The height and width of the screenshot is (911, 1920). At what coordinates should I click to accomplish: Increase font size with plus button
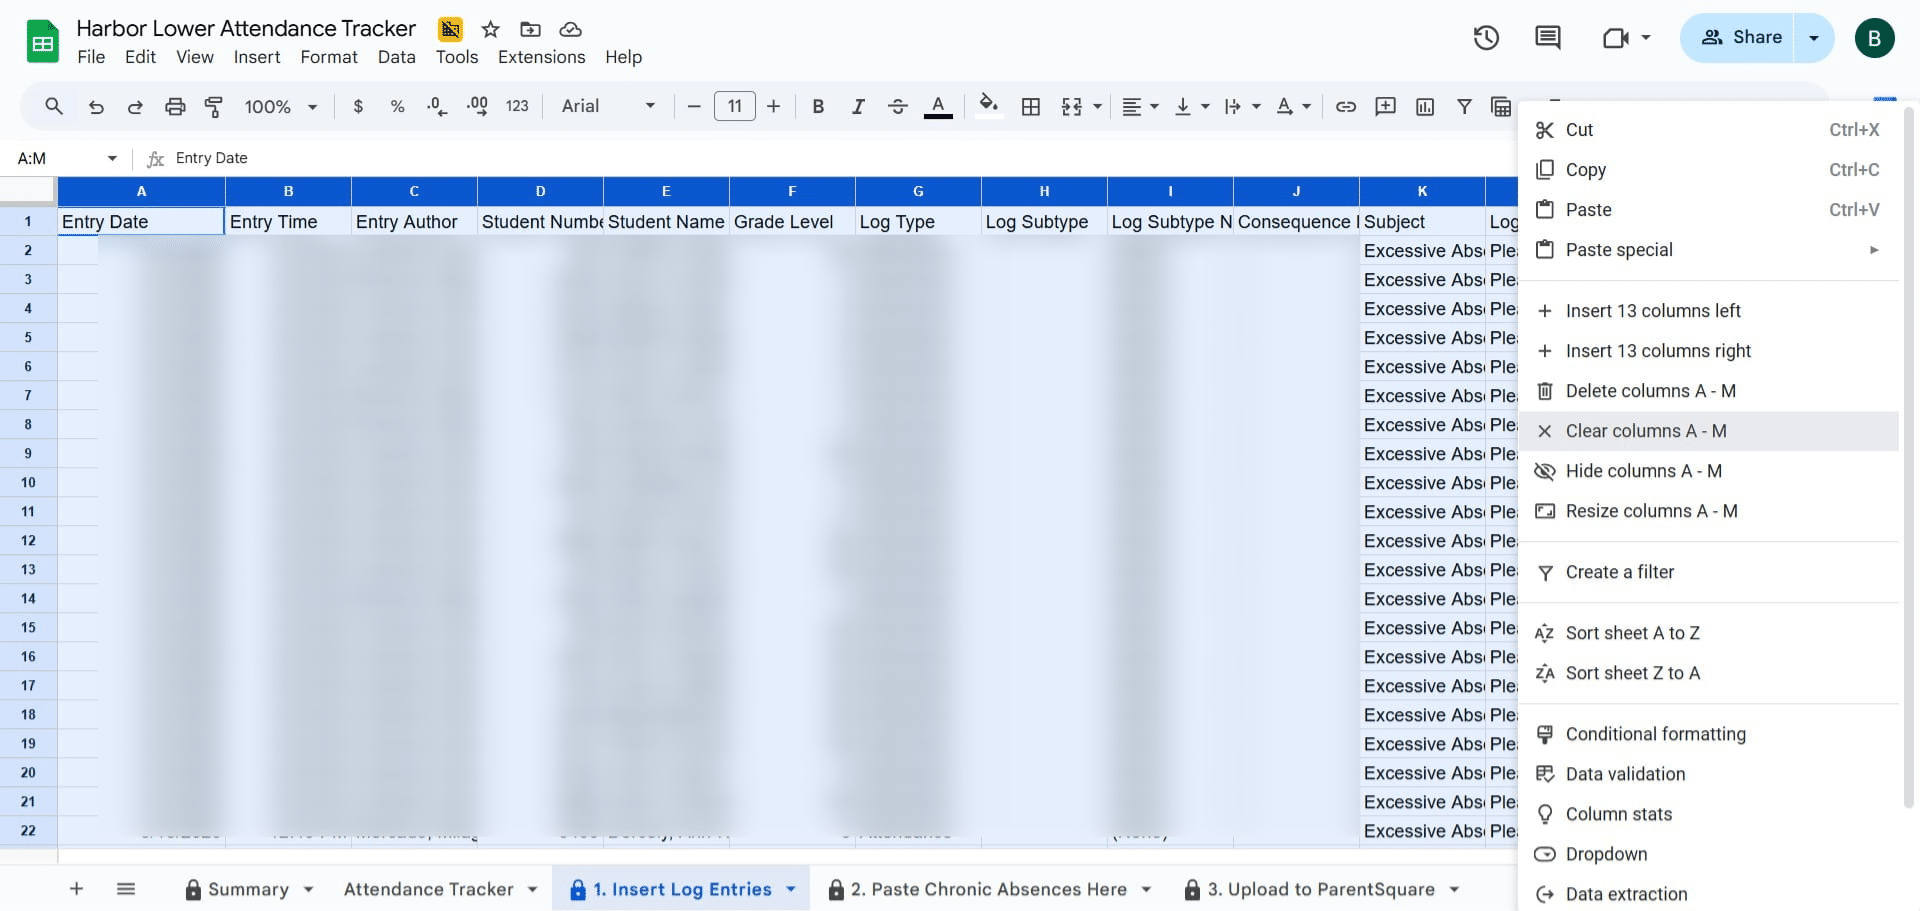click(773, 106)
